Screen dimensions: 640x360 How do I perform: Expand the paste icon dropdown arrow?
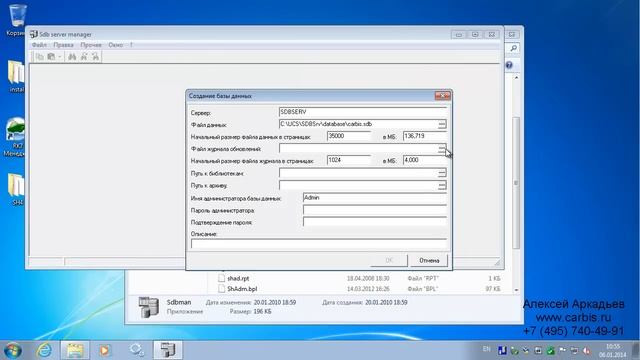(x=60, y=57)
